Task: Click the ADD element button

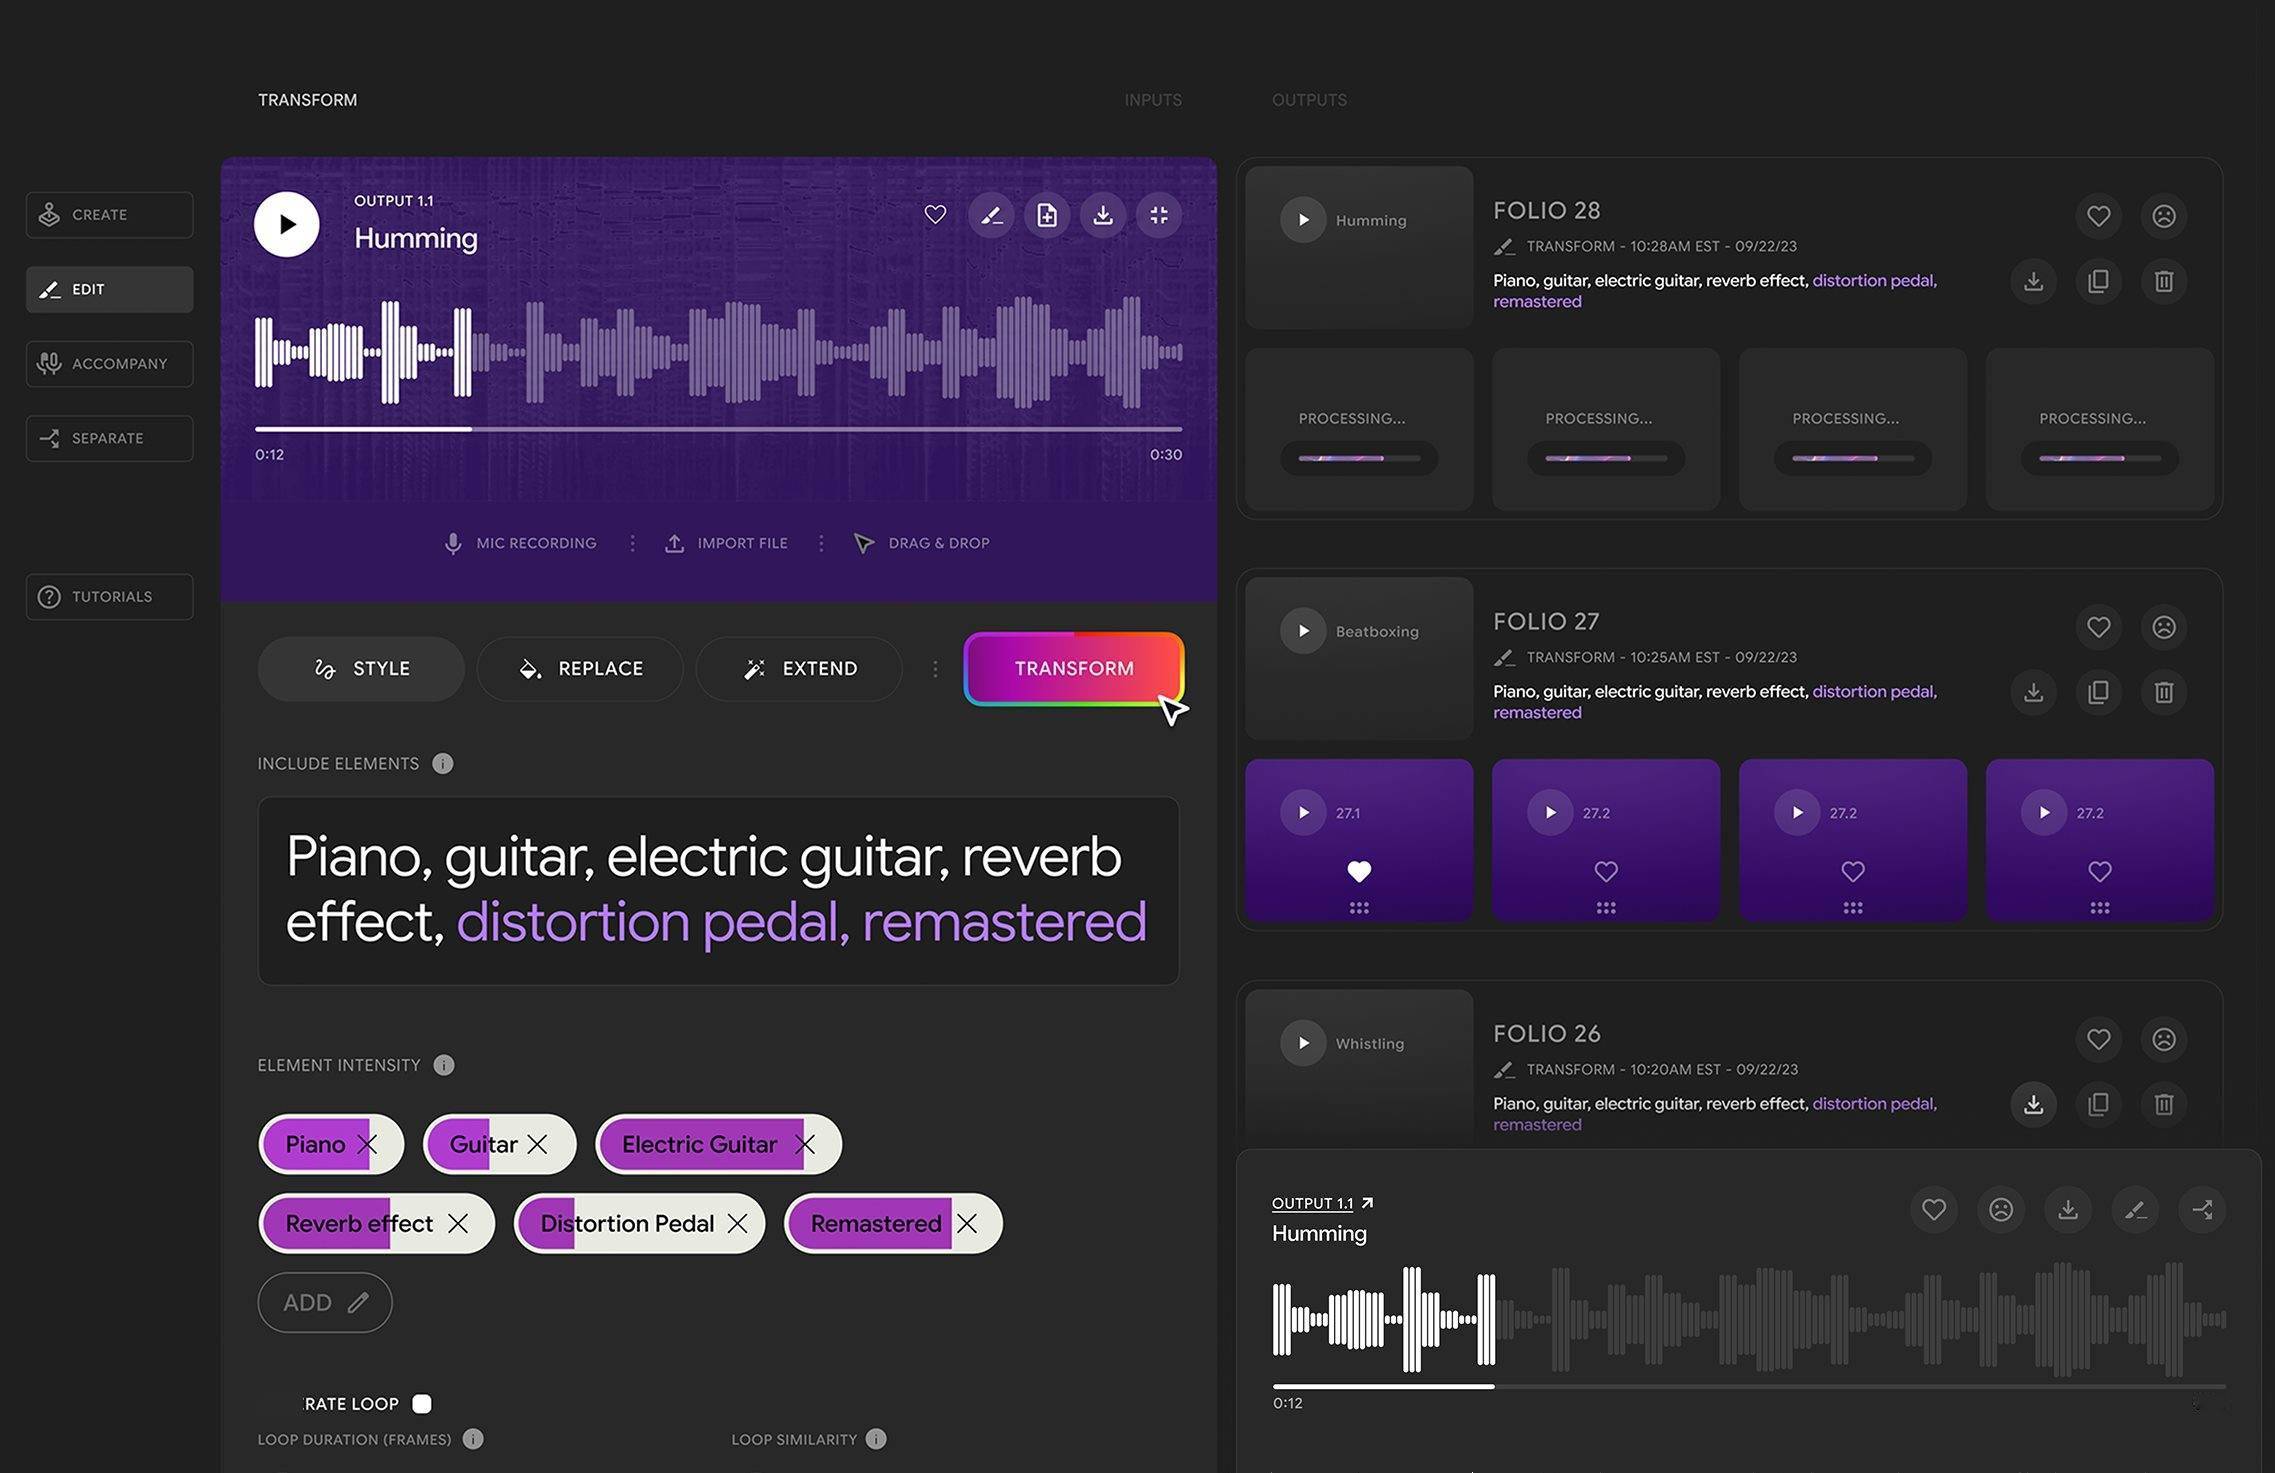Action: (325, 1302)
